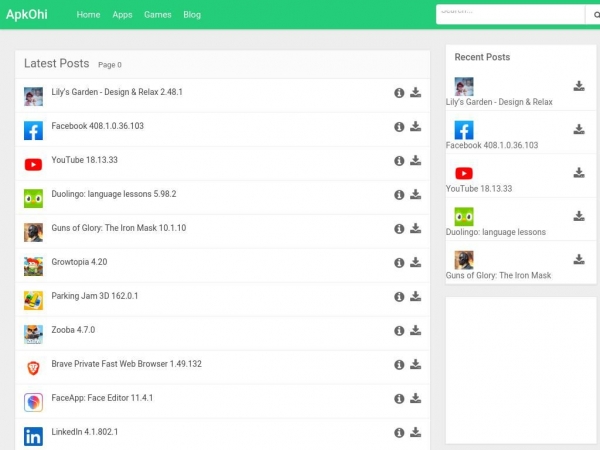600x450 pixels.
Task: Open the Growtopia 4.20 post link
Action: (79, 262)
